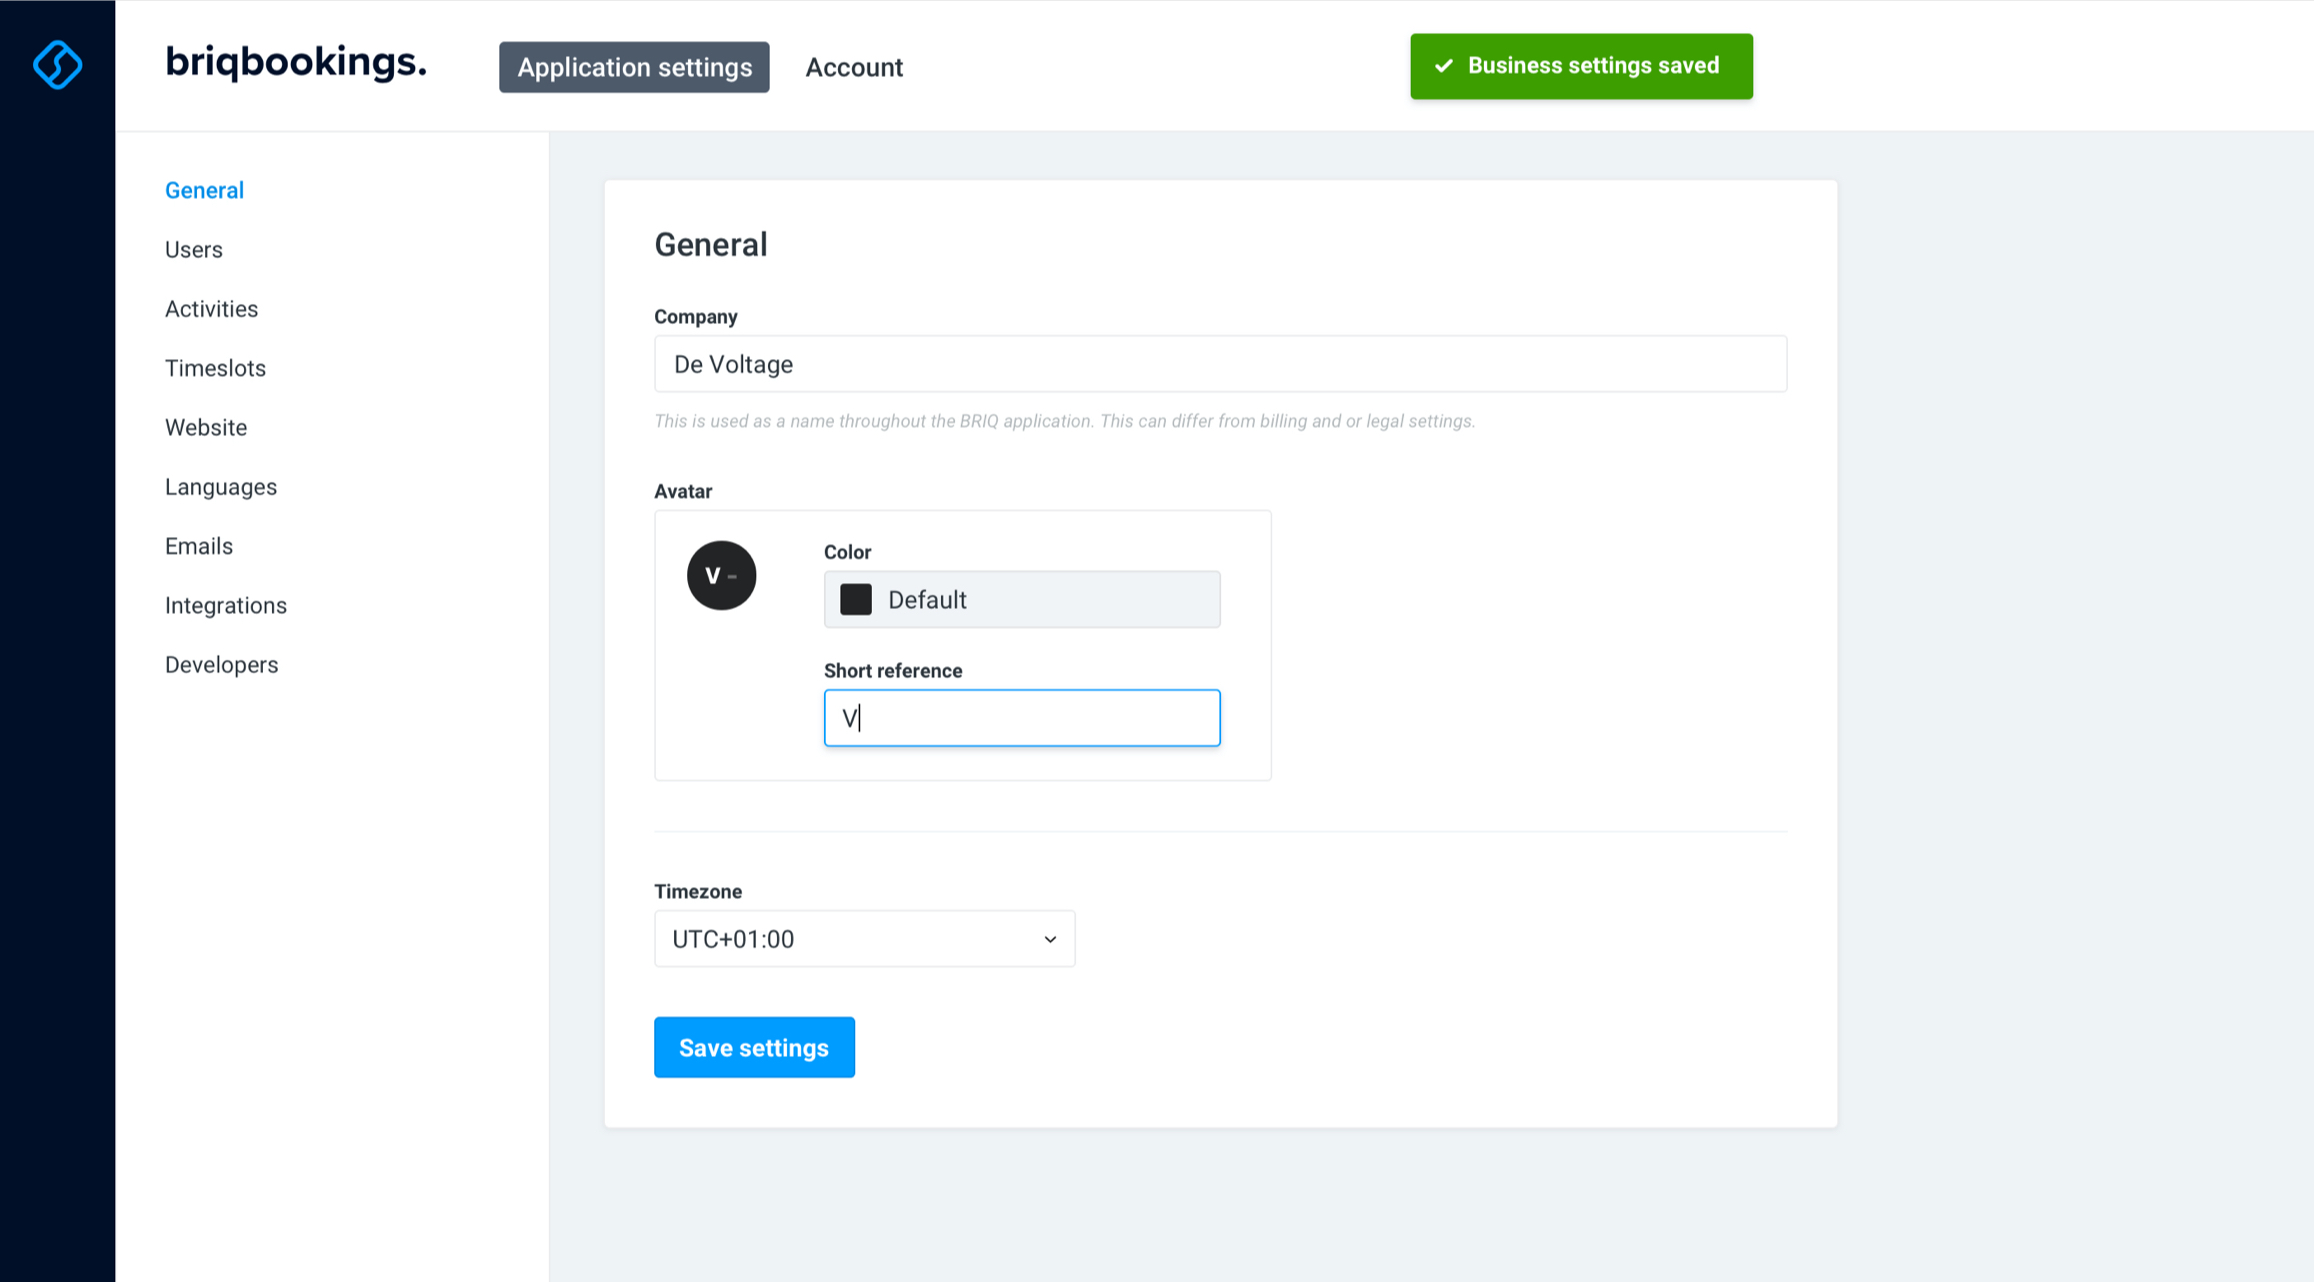Click the briqbookings wordmark logo
2314x1282 pixels.
pos(296,63)
